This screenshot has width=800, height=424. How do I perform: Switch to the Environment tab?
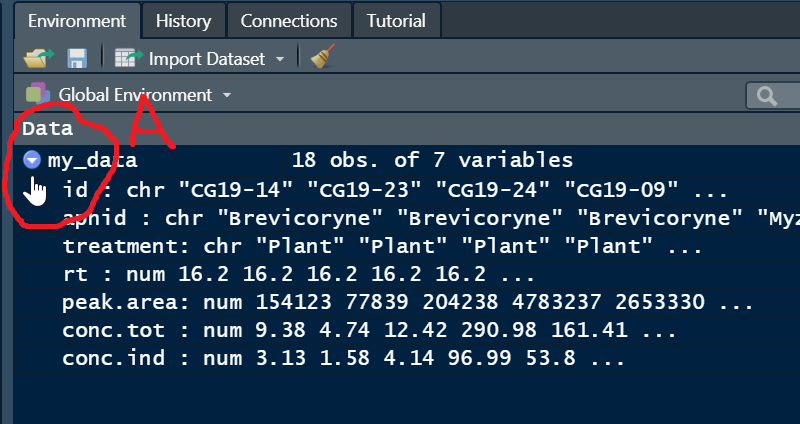pyautogui.click(x=77, y=21)
